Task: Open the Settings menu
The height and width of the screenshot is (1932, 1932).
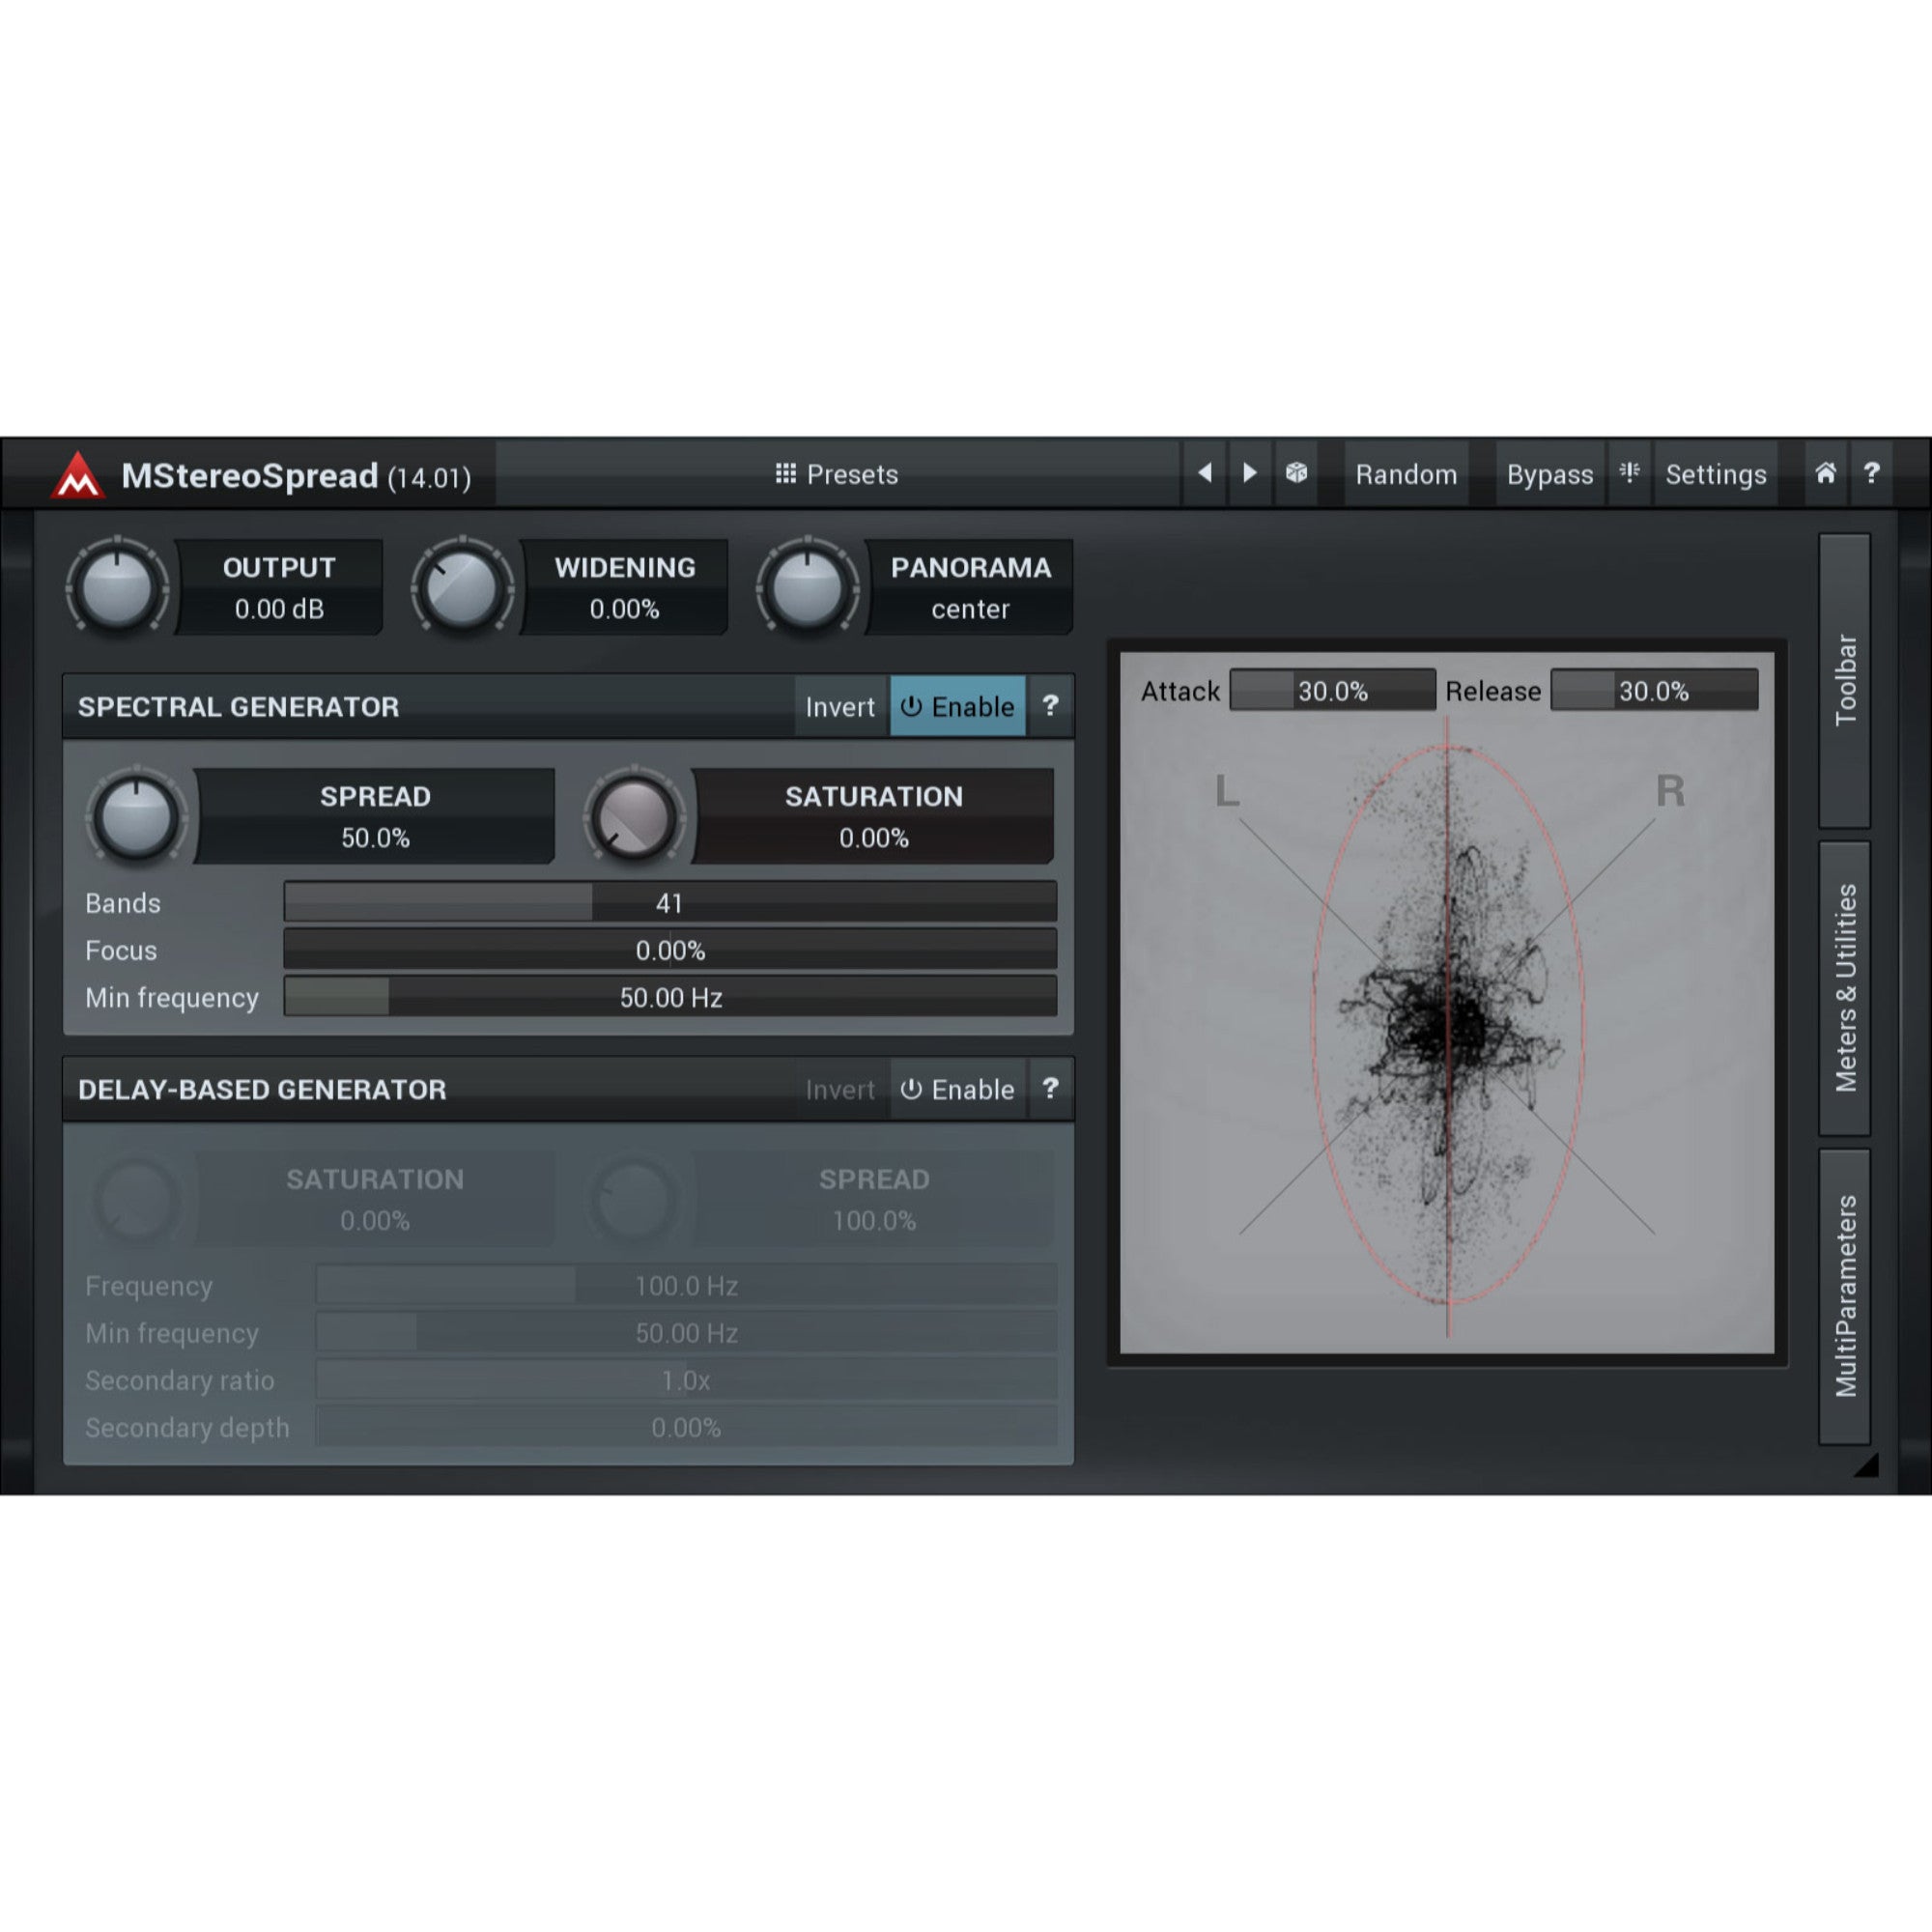Action: point(1716,473)
